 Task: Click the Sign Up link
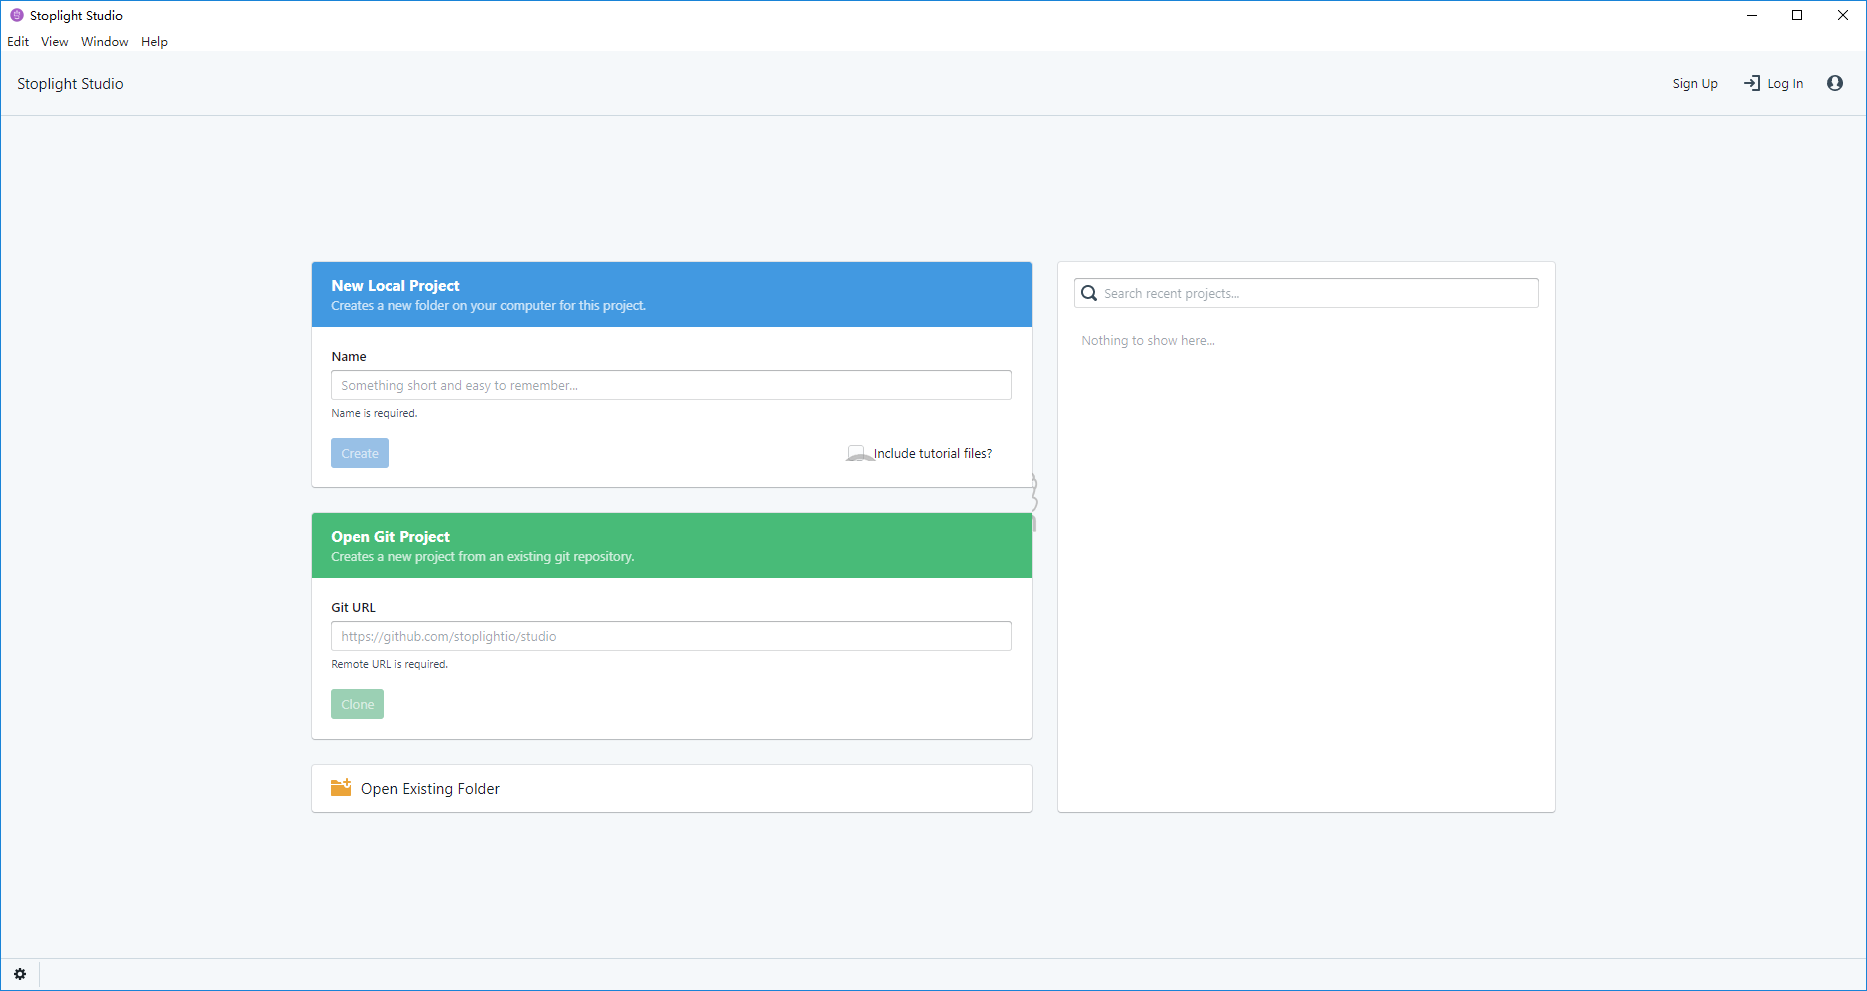[x=1695, y=84]
